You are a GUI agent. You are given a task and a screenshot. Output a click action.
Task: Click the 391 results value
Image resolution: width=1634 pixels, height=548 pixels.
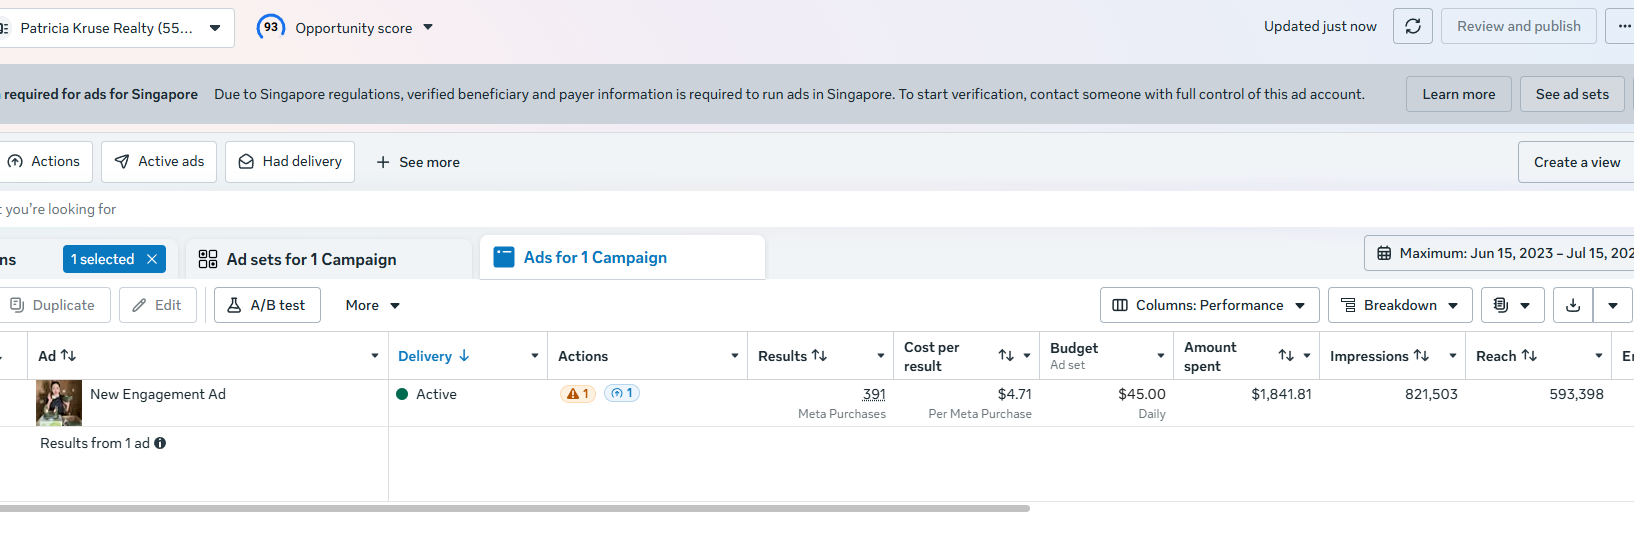tap(874, 394)
